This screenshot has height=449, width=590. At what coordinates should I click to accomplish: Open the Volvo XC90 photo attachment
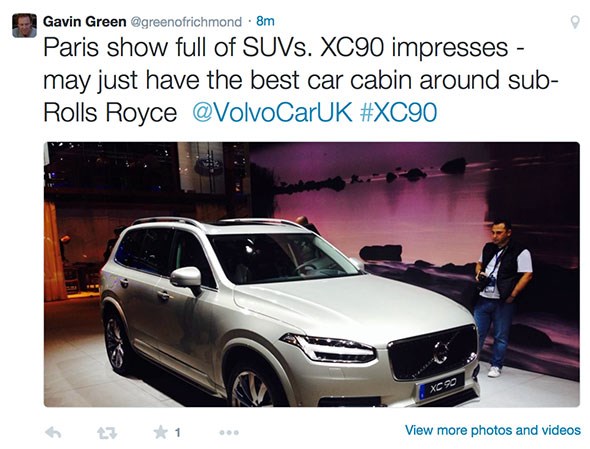312,274
